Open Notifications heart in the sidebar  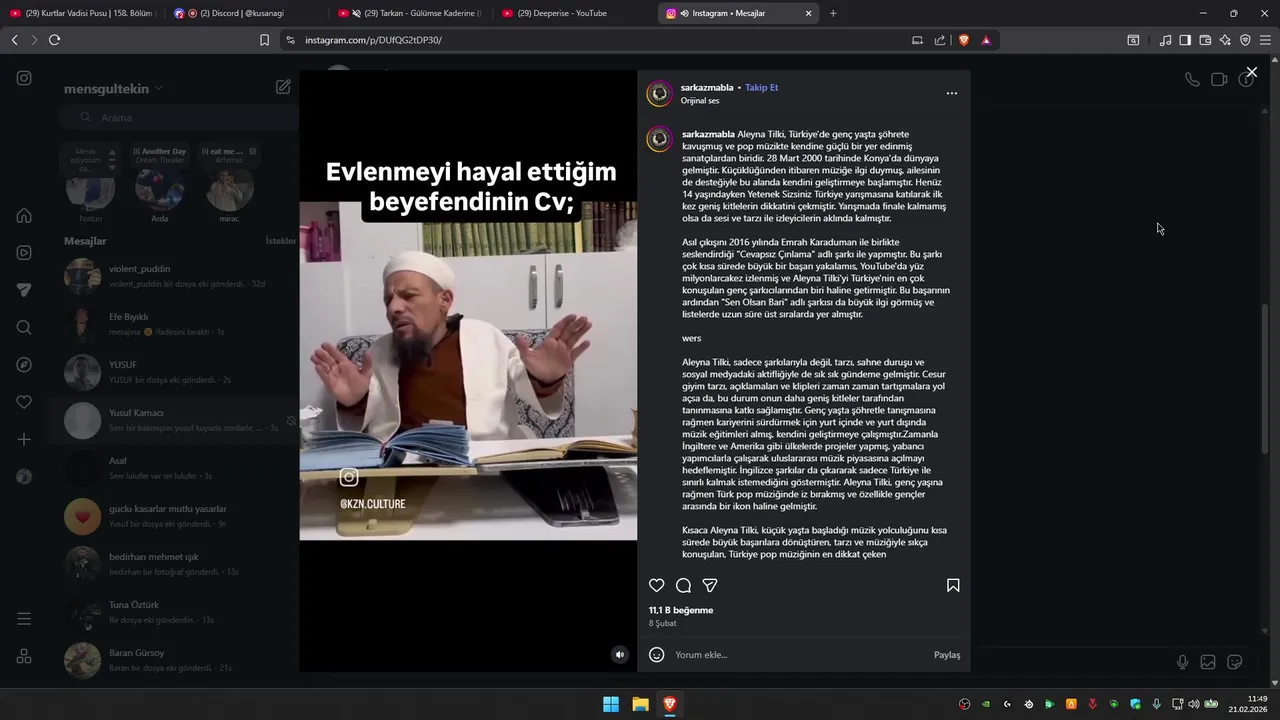point(24,402)
